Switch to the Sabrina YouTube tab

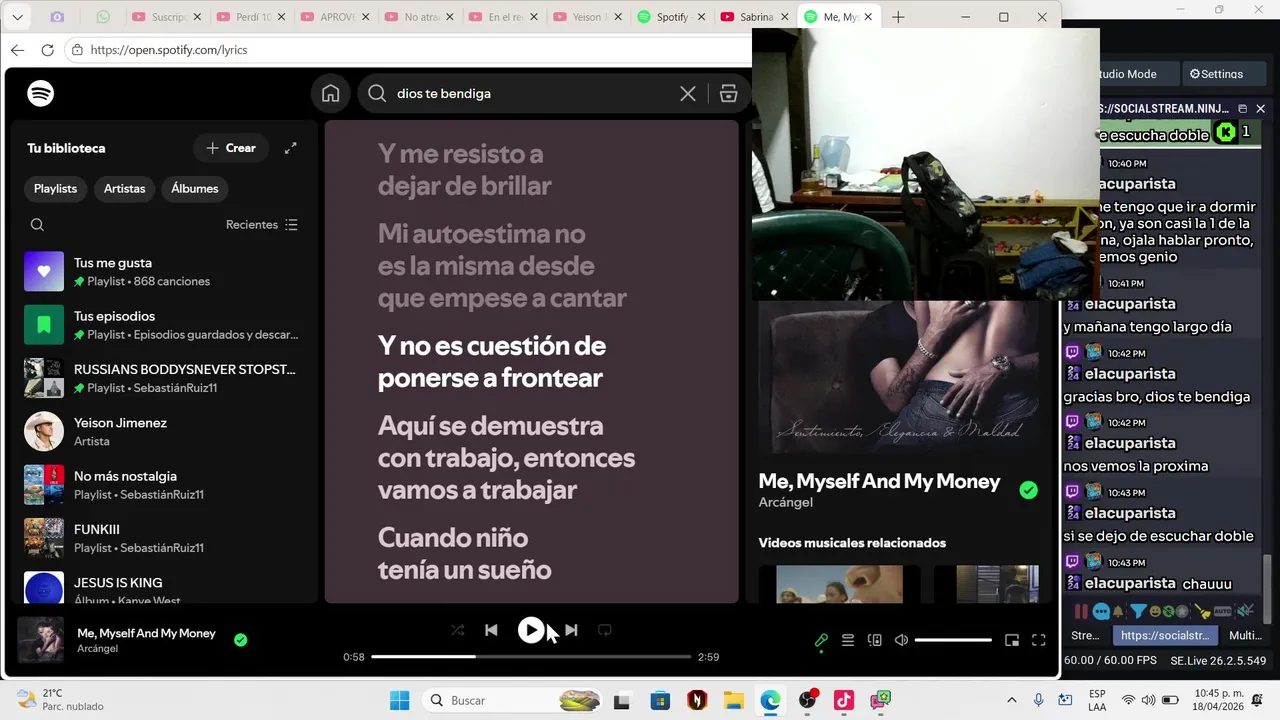pyautogui.click(x=755, y=17)
